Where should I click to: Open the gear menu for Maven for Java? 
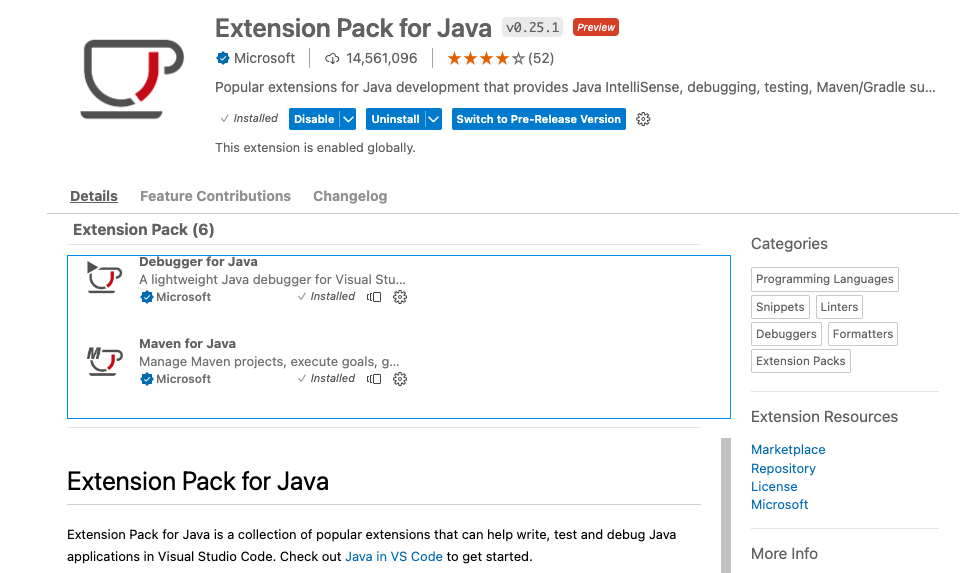(400, 379)
